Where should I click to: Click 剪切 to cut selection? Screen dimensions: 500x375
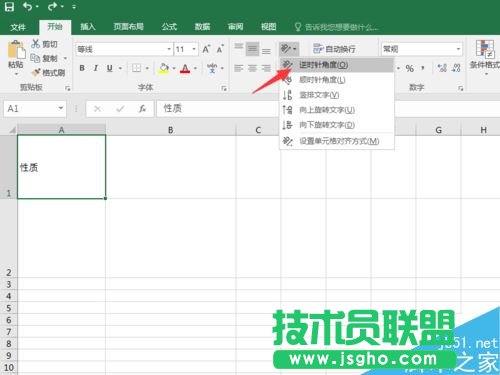(x=45, y=44)
